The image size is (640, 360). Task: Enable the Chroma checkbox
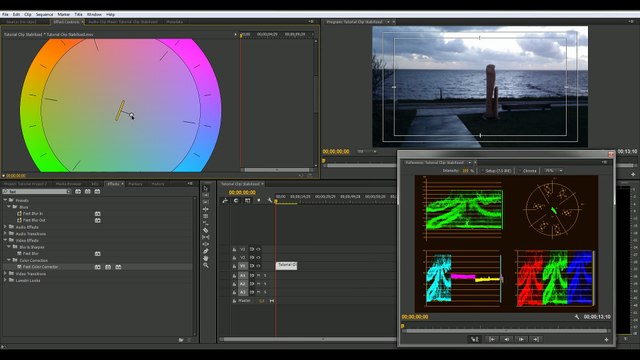[520, 171]
